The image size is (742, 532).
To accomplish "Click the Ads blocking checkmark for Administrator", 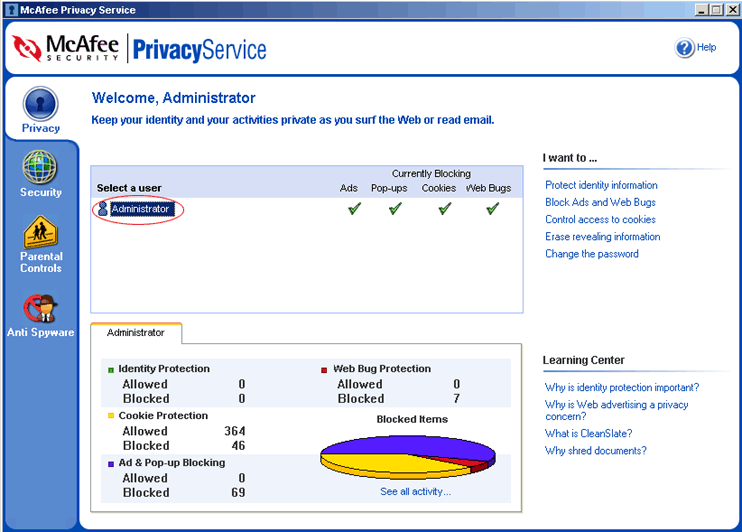I will tap(354, 208).
